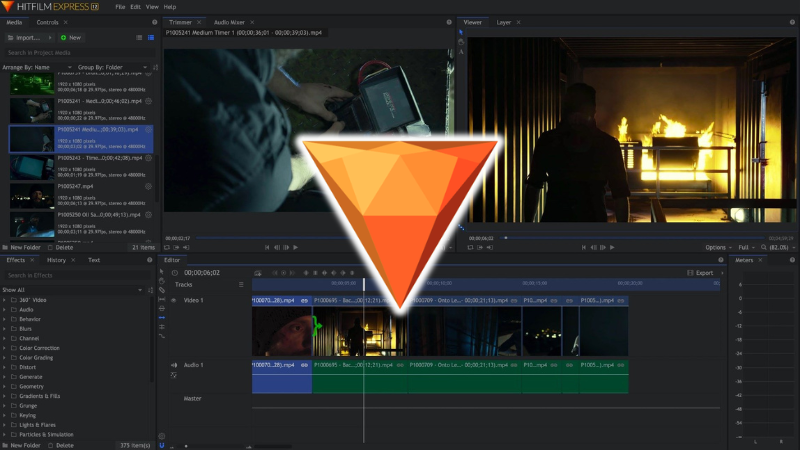
Task: Click the Trimmer scrubber bar
Action: 273,238
